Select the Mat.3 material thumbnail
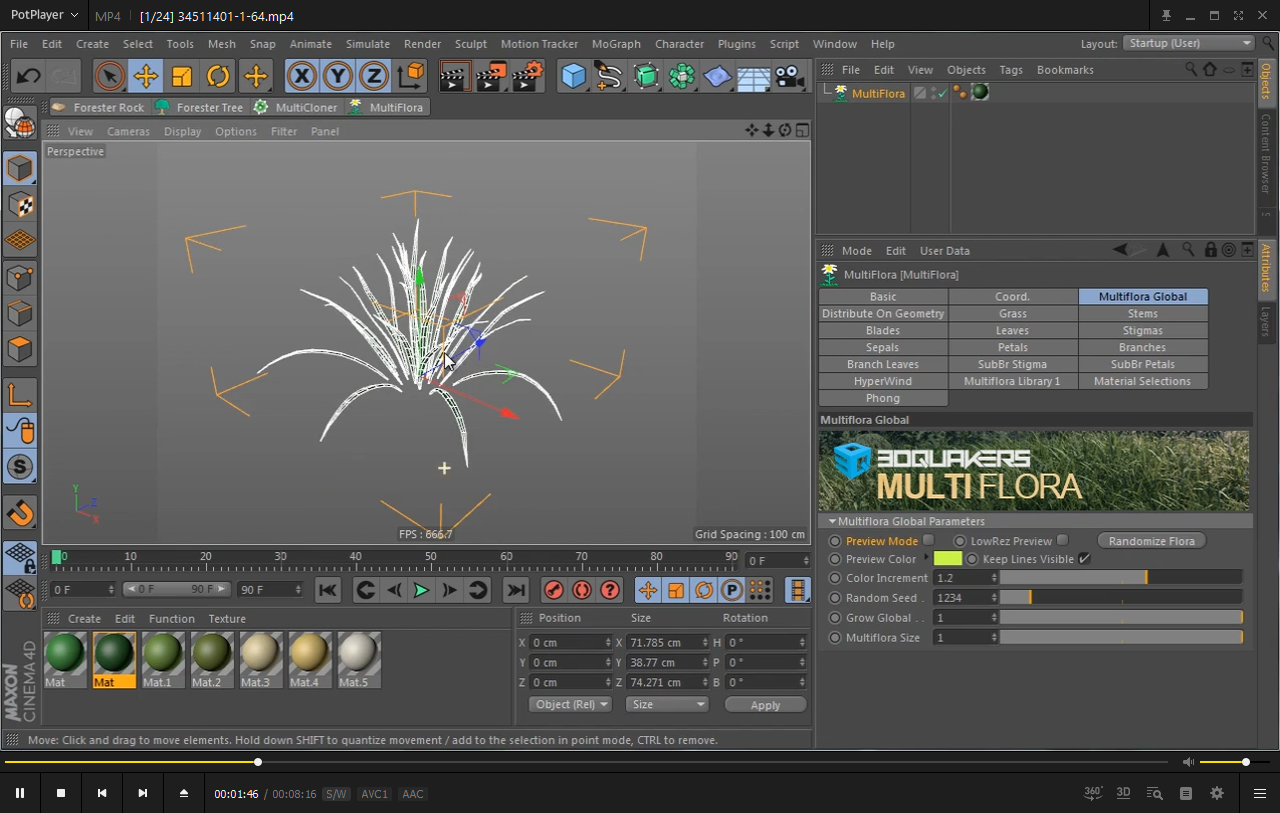1280x813 pixels. point(262,660)
